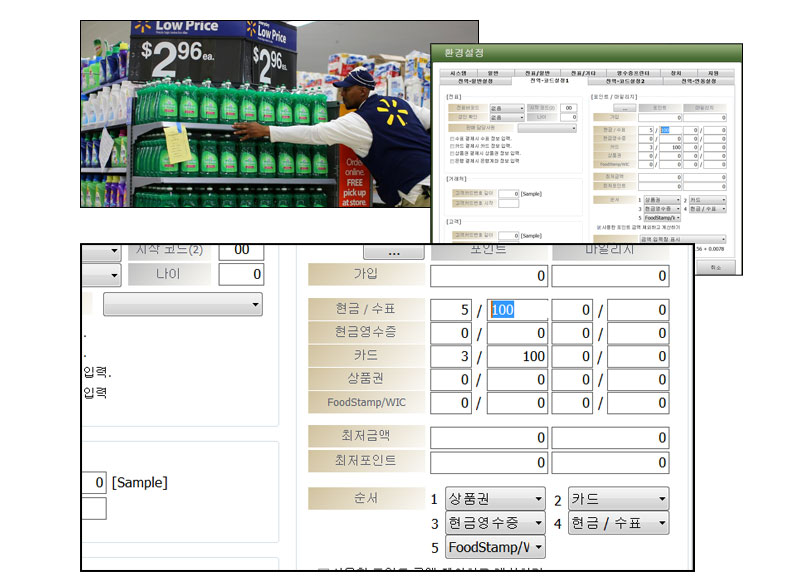Click the FoodStamp/WIC label in the enlarged view

click(366, 402)
